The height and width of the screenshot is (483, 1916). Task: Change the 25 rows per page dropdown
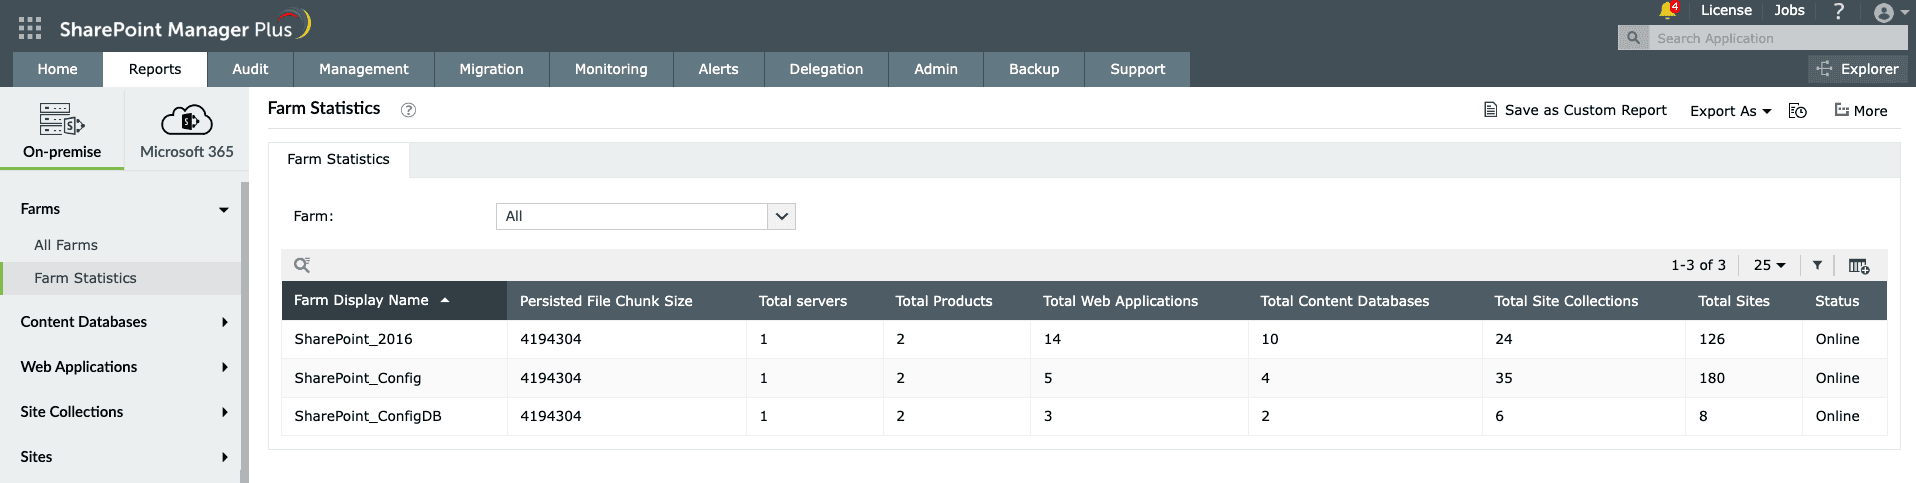(x=1769, y=265)
